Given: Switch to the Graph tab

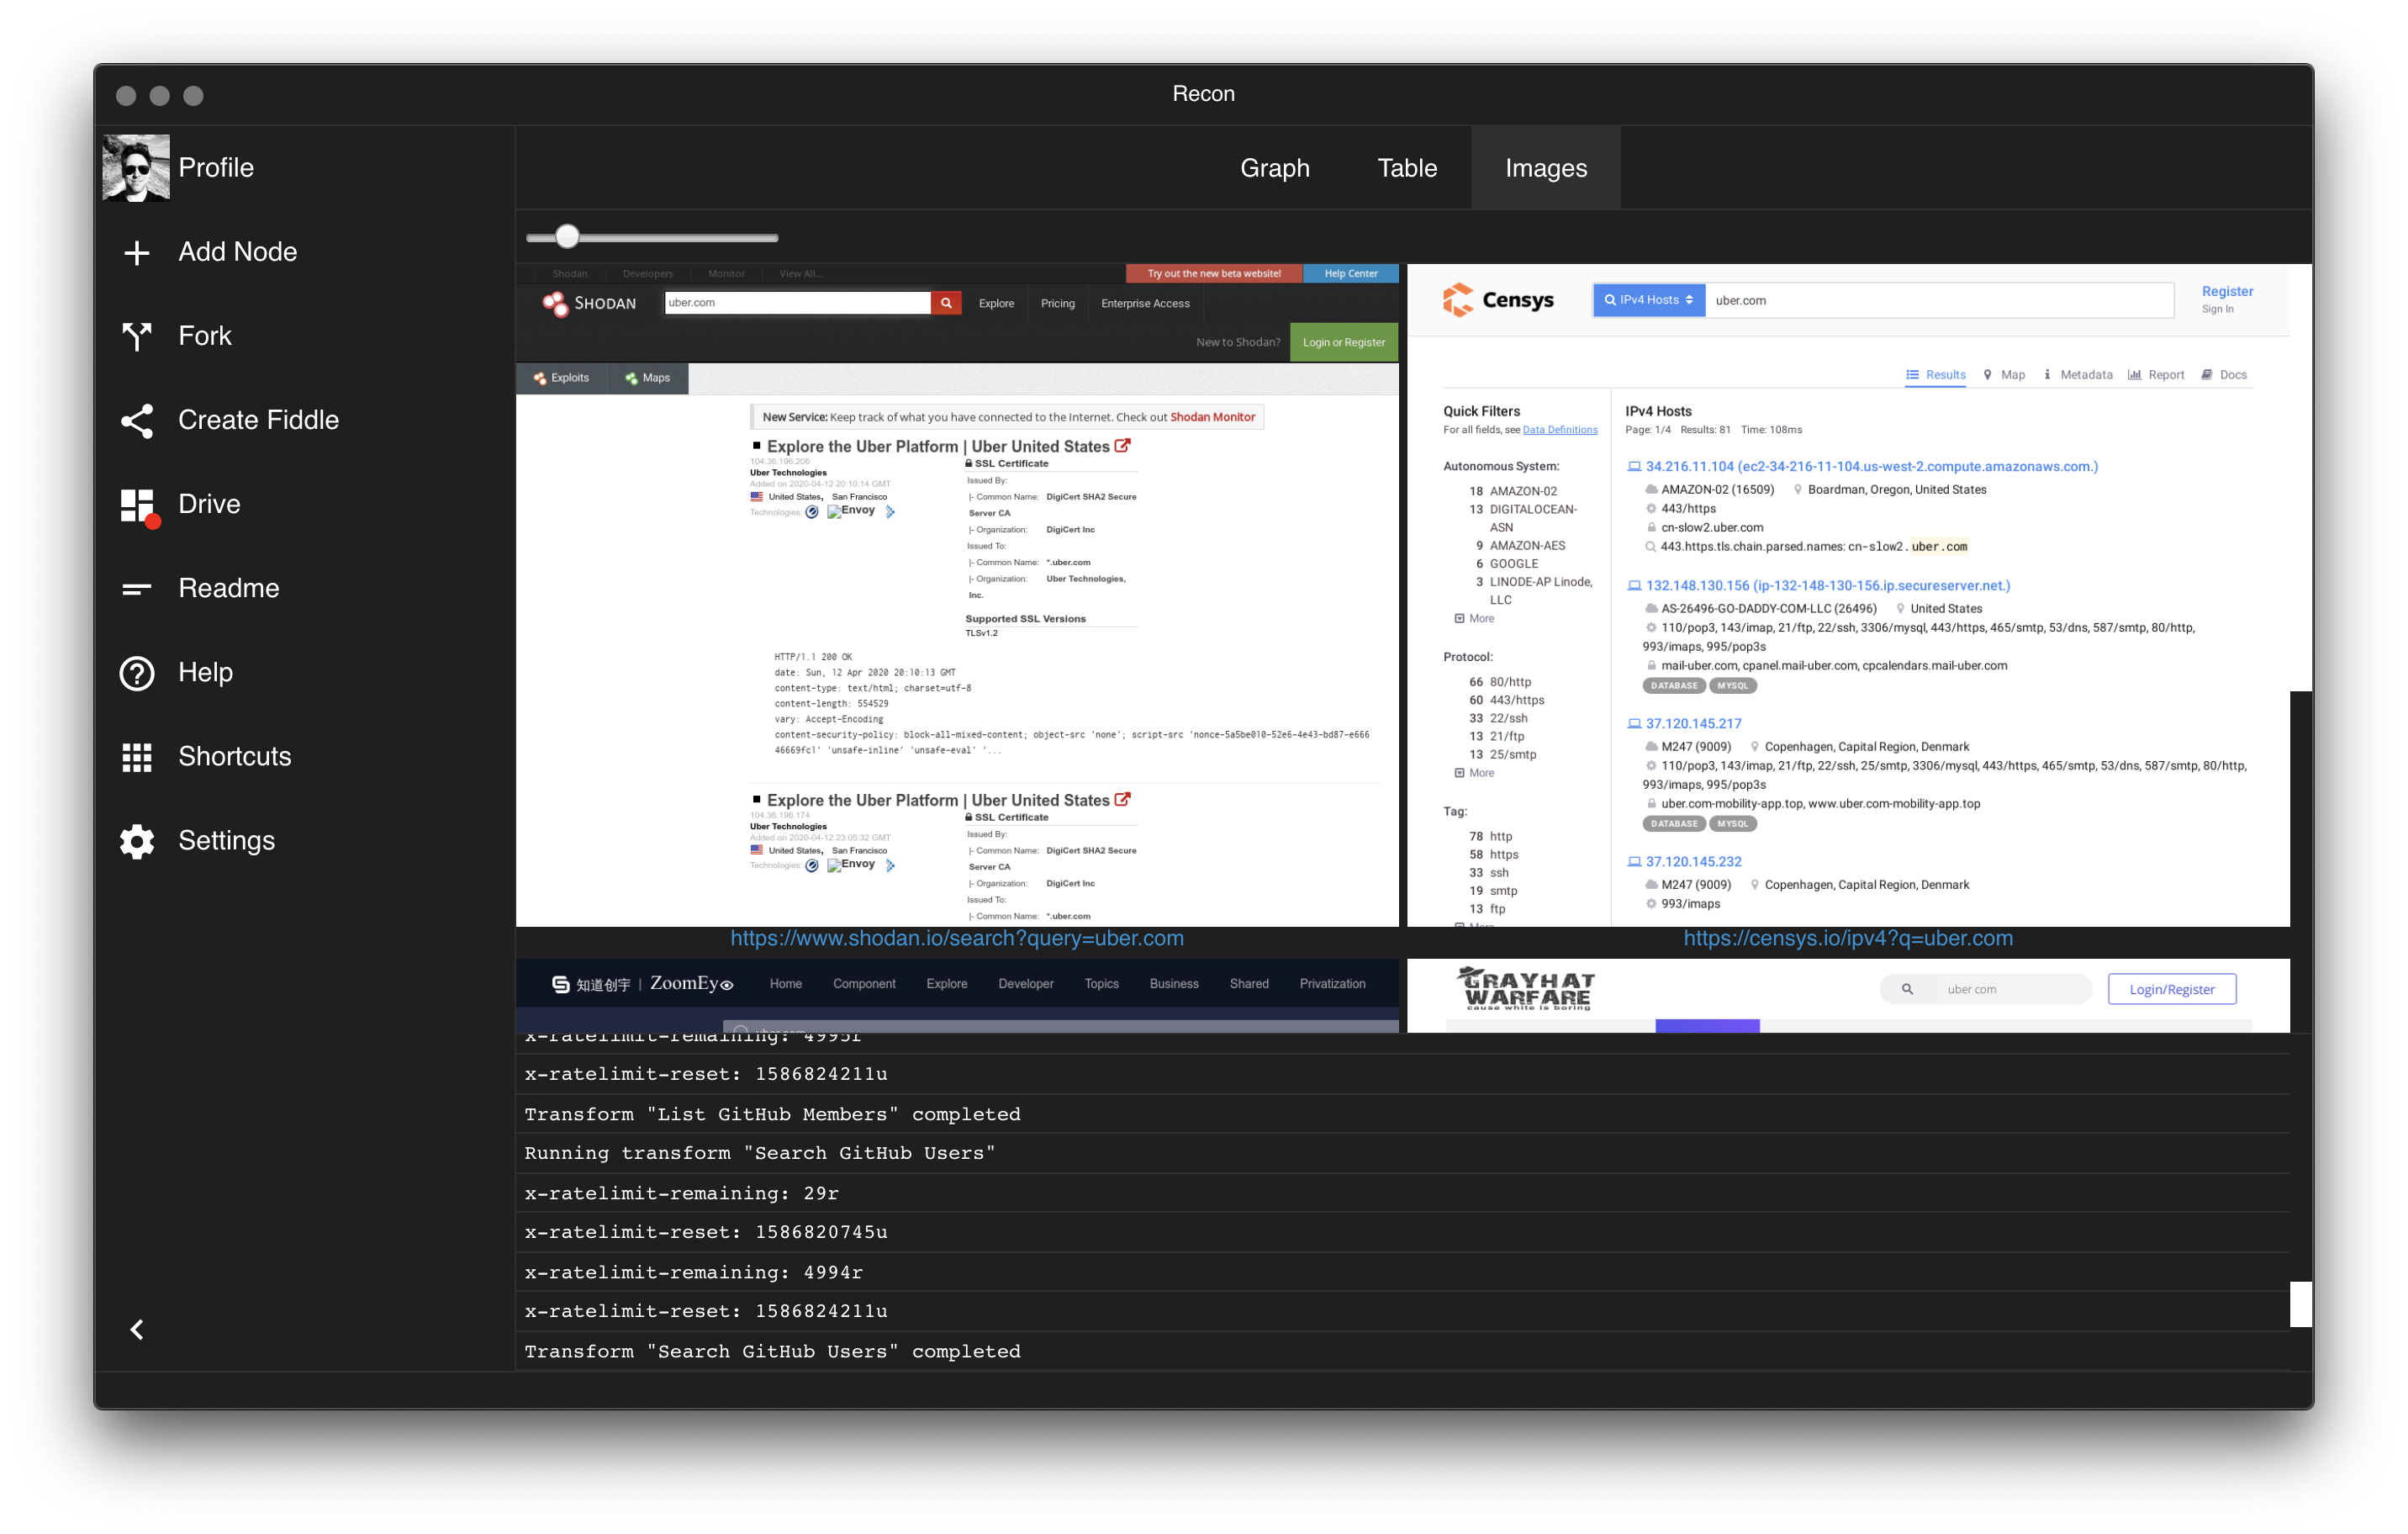Looking at the screenshot, I should (x=1274, y=168).
